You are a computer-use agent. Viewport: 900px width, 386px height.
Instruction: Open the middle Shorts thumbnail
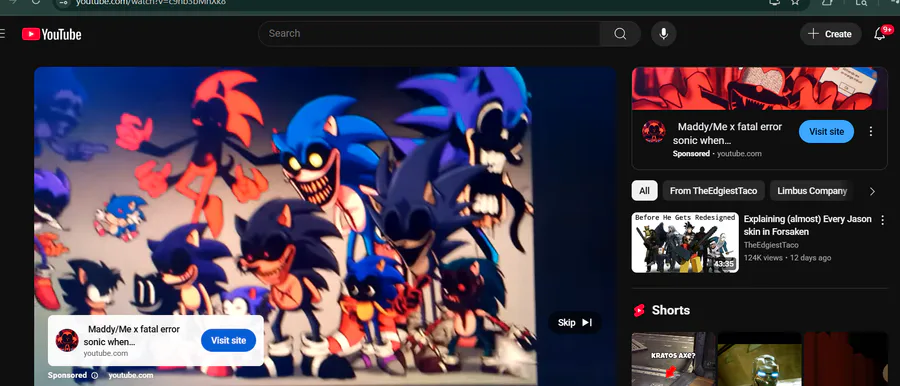tap(759, 359)
